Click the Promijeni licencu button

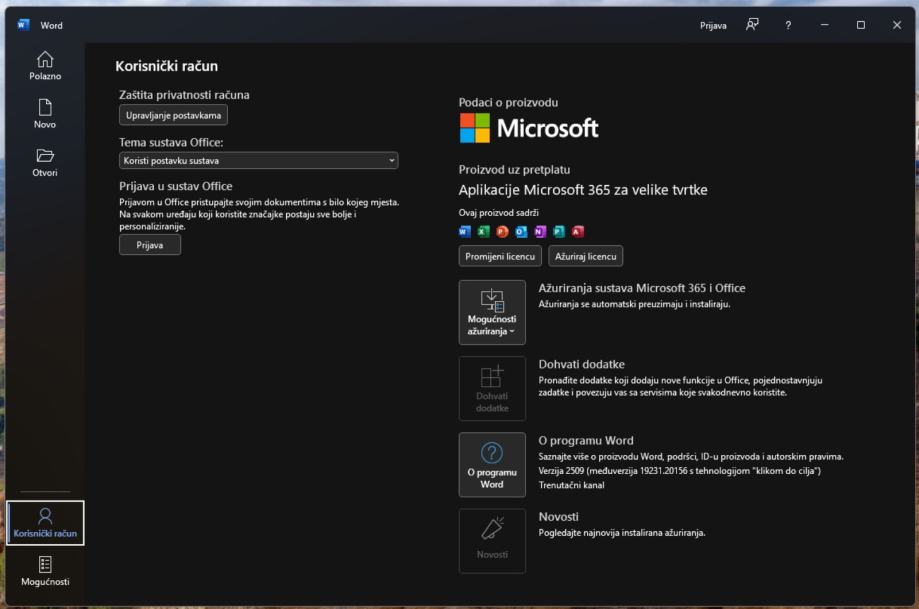(x=500, y=256)
